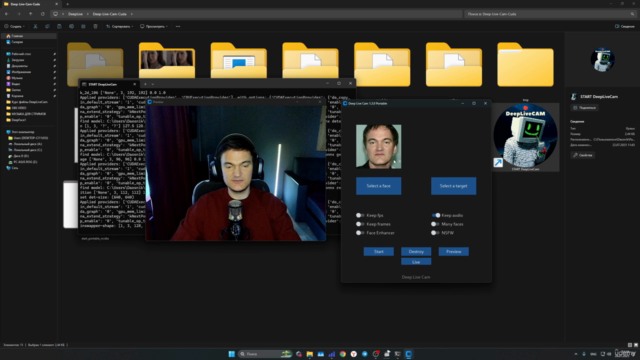The height and width of the screenshot is (360, 640).
Task: Click the Paste icon in Explorer toolbar
Action: point(59,27)
